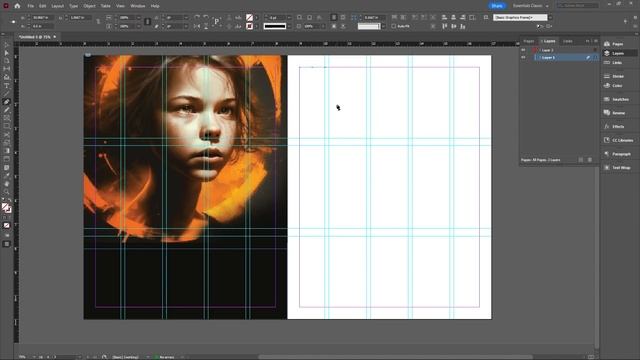This screenshot has height=360, width=640.
Task: Open the rotation angle dropdown
Action: 186,18
